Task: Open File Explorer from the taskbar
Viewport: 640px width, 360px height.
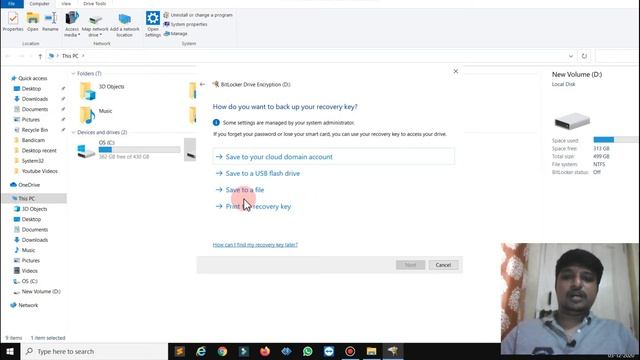Action: (371, 351)
